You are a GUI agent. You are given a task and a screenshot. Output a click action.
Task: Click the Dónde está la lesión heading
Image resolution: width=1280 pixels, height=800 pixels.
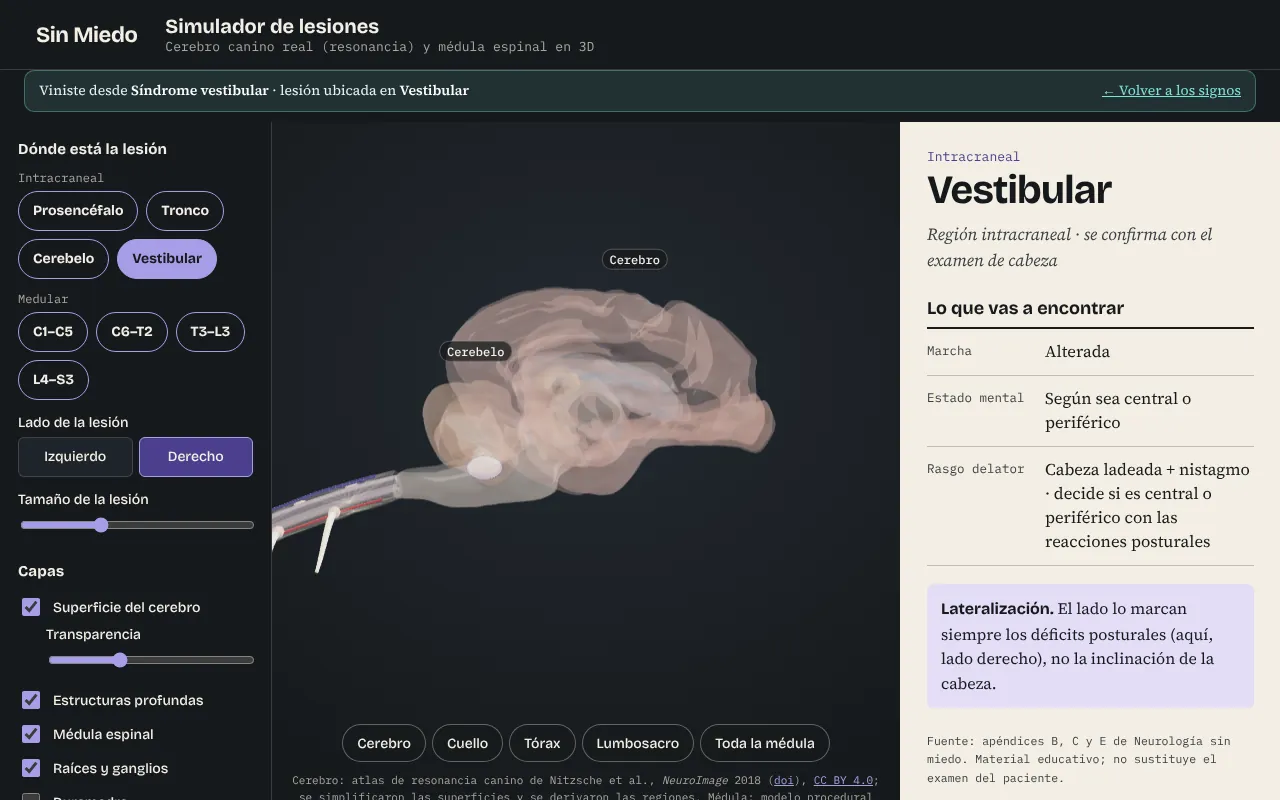[92, 149]
